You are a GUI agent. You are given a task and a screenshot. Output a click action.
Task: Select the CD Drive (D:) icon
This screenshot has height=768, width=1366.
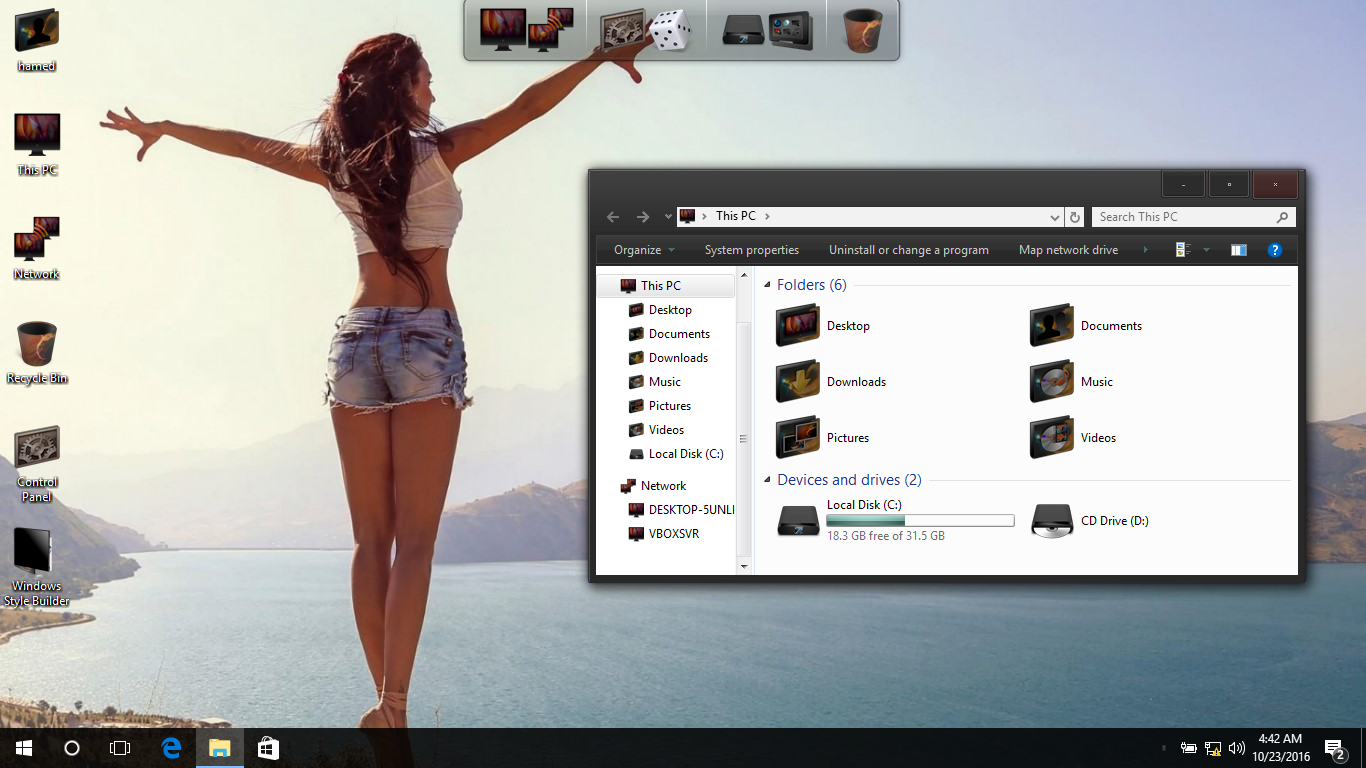pyautogui.click(x=1052, y=521)
